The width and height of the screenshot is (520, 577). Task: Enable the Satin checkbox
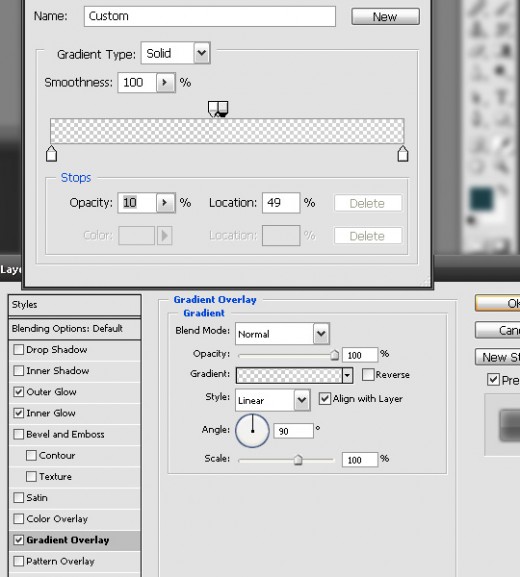tap(18, 498)
